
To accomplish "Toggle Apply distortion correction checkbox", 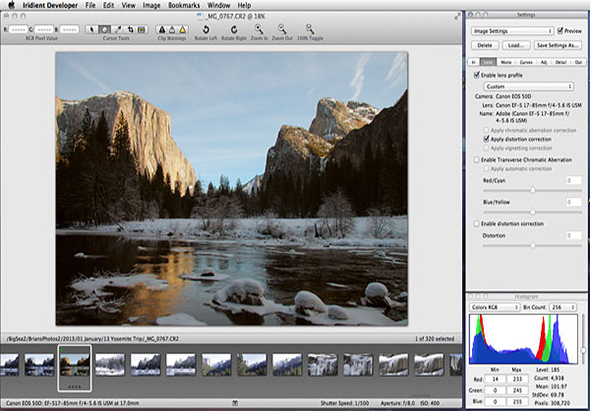I will tap(487, 139).
